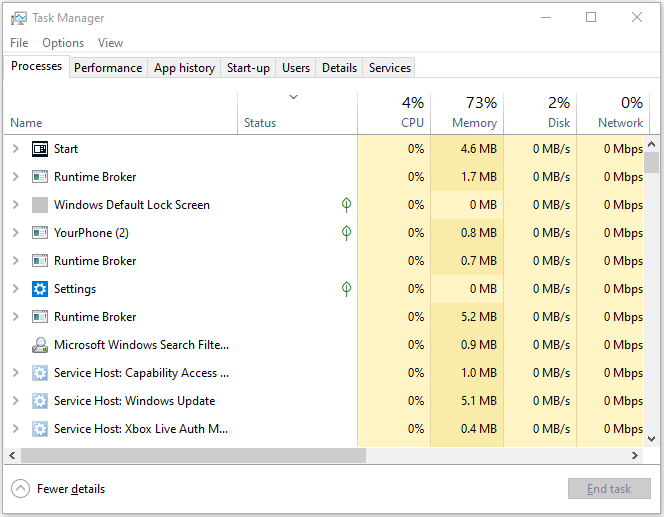Click the 5.1 MB memory value
The height and width of the screenshot is (517, 664).
coord(479,401)
